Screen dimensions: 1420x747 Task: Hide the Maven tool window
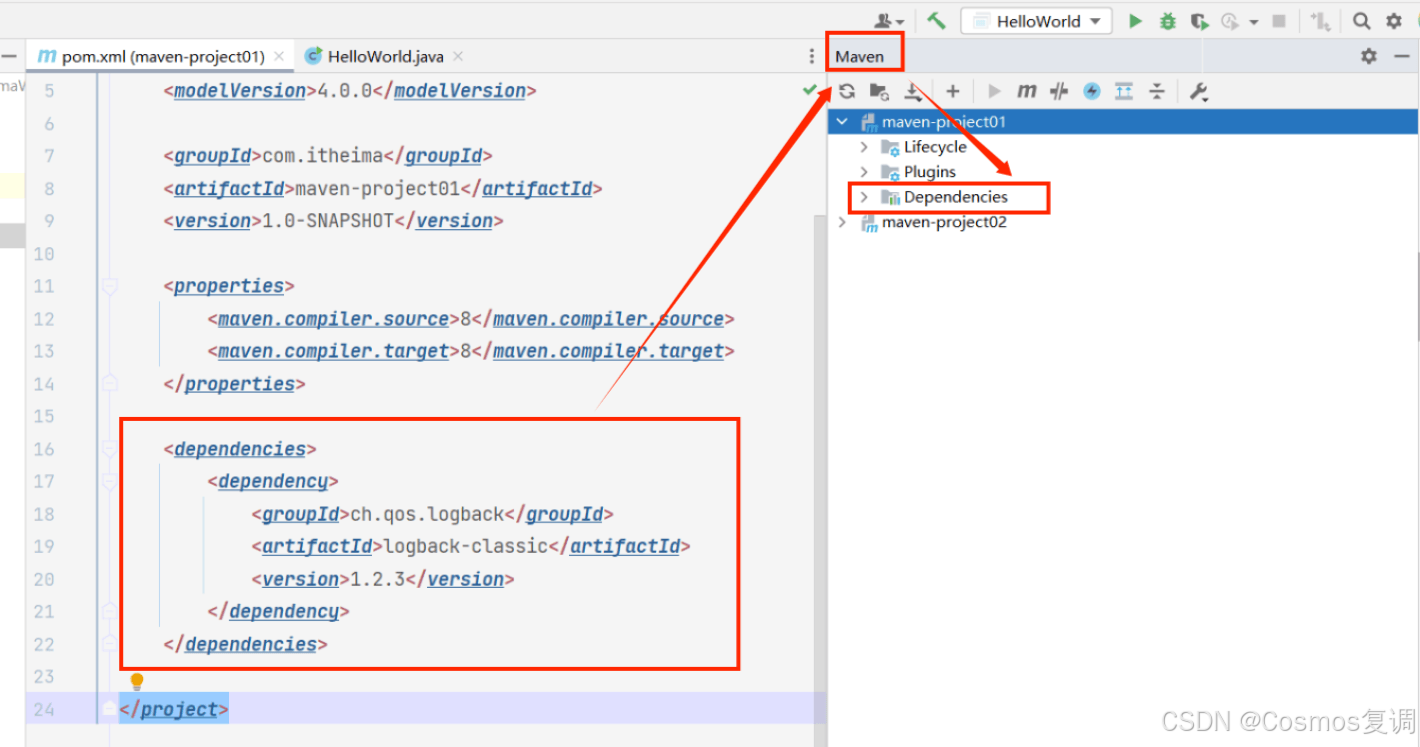point(1401,56)
